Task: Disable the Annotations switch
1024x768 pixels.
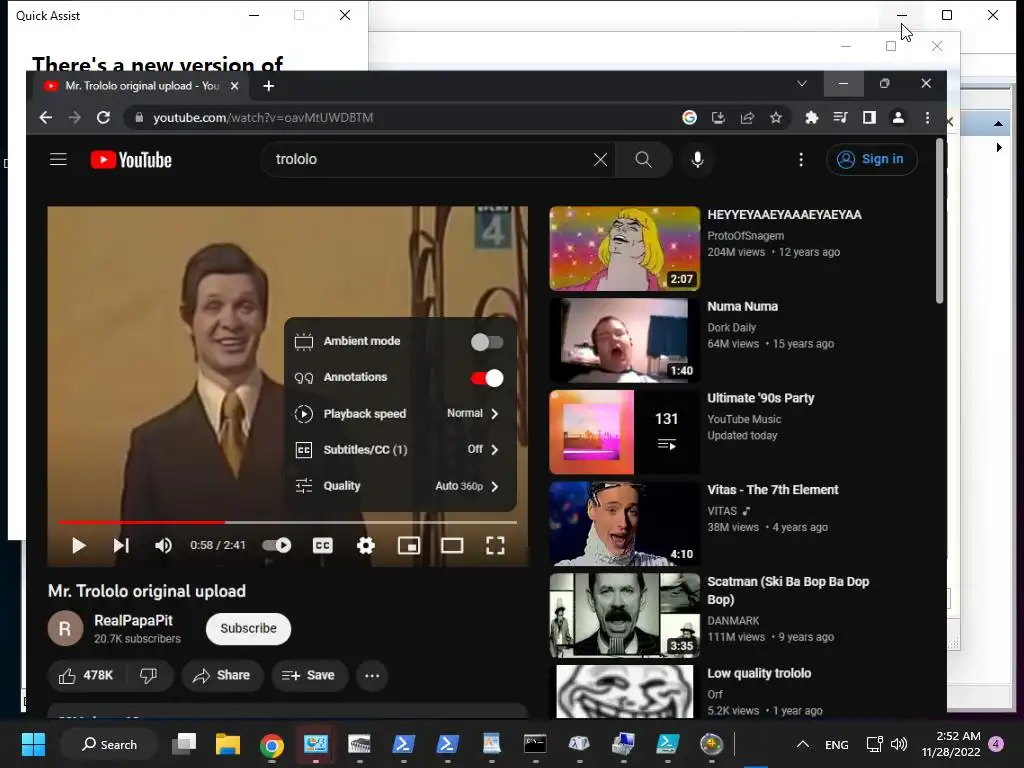Action: pyautogui.click(x=487, y=377)
